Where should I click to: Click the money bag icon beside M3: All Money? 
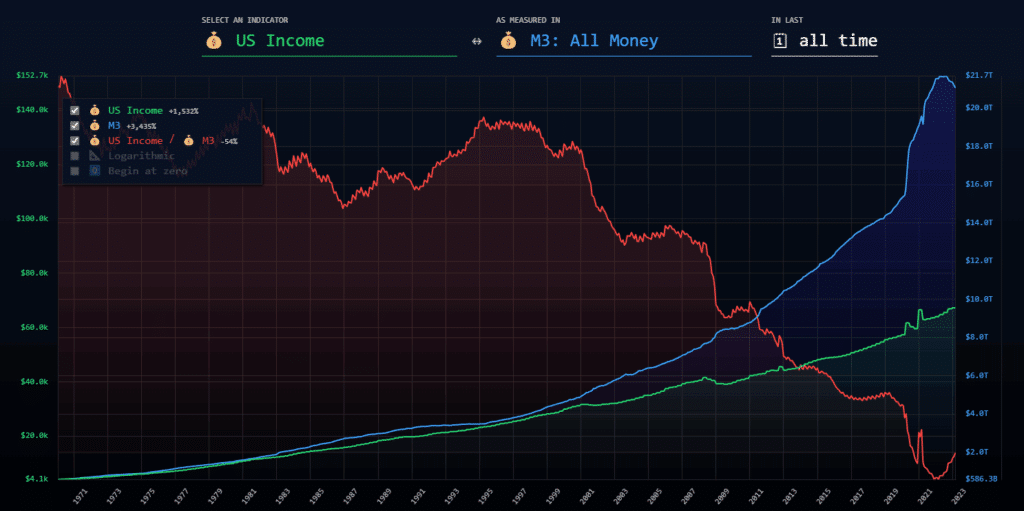point(508,41)
